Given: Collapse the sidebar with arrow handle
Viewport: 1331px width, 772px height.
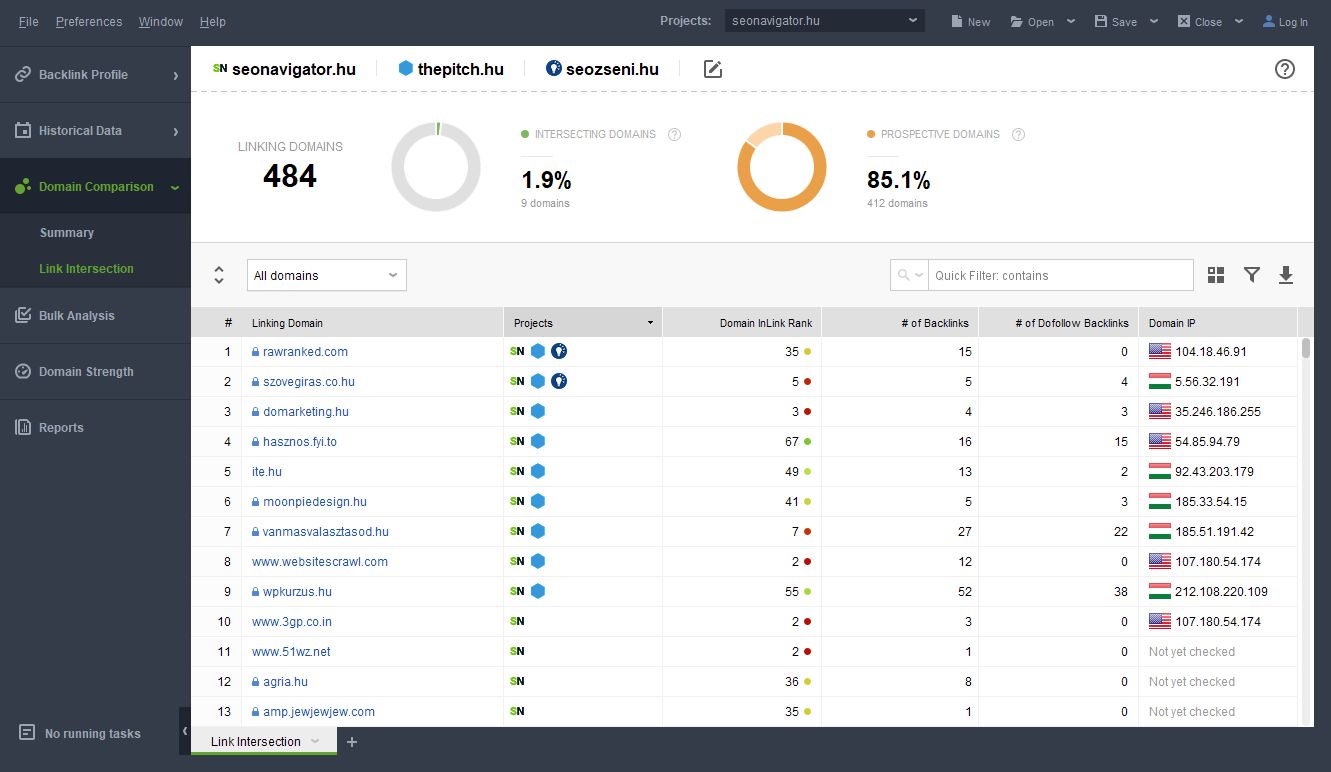Looking at the screenshot, I should 185,732.
